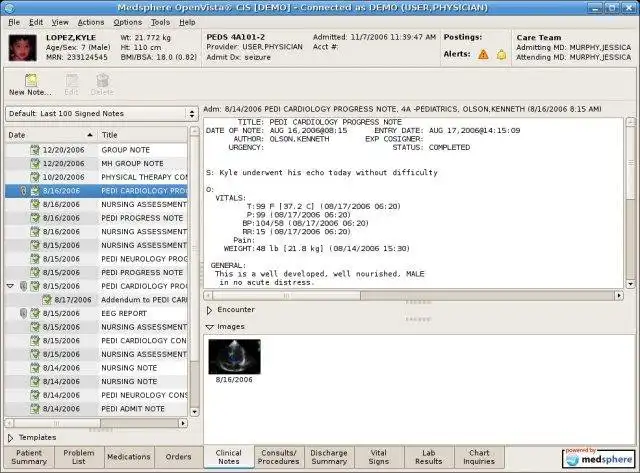The height and width of the screenshot is (473, 640).
Task: Click notes list vertical scrollbar thumb
Action: [195, 247]
